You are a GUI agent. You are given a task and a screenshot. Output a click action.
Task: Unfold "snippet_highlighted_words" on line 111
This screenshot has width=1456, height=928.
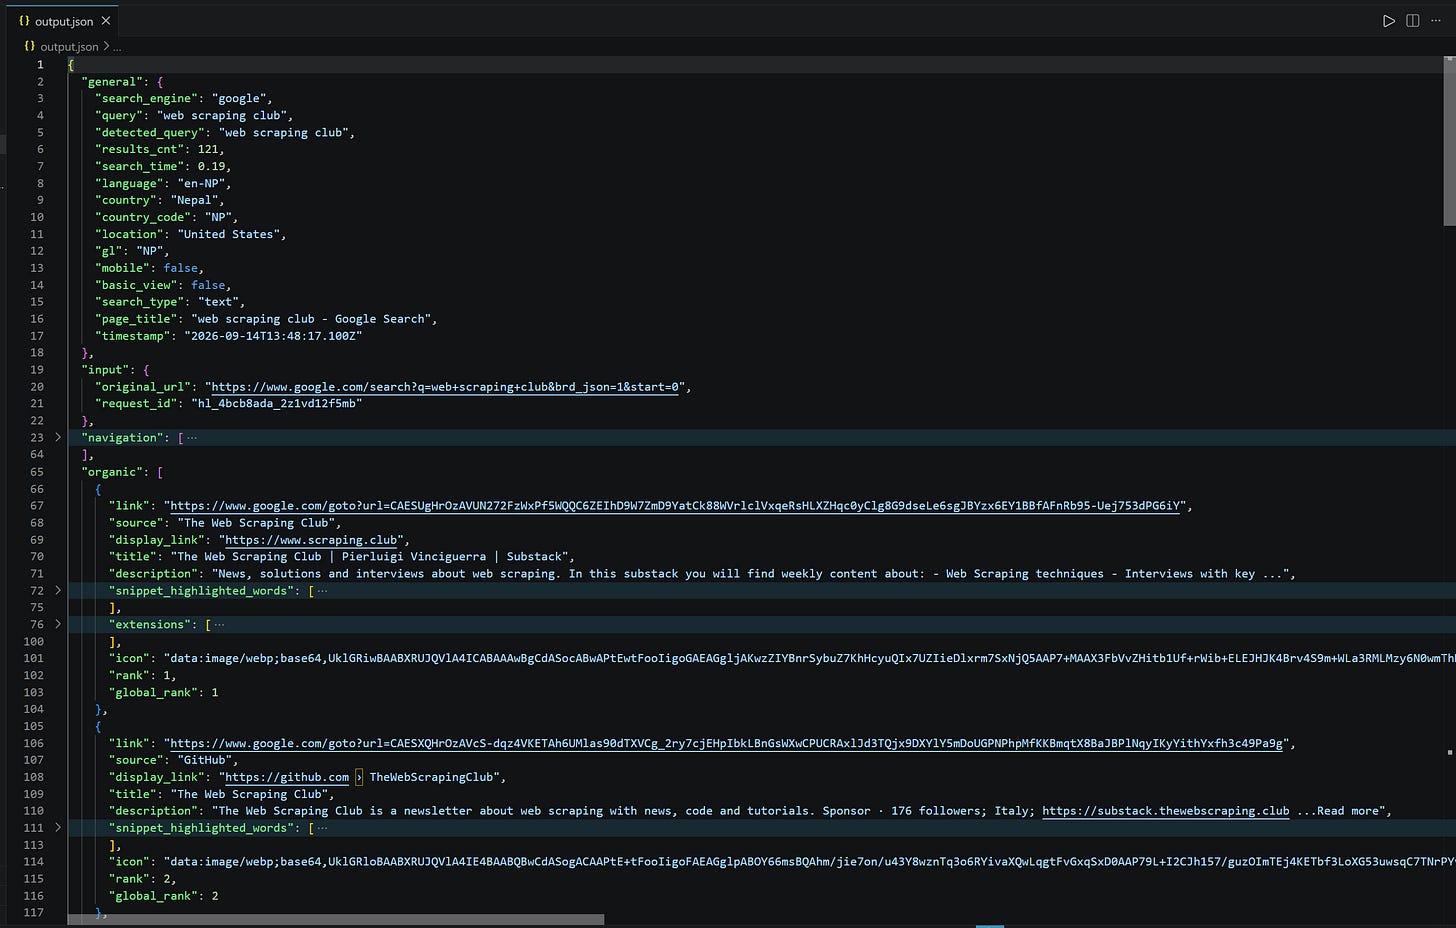pos(58,828)
